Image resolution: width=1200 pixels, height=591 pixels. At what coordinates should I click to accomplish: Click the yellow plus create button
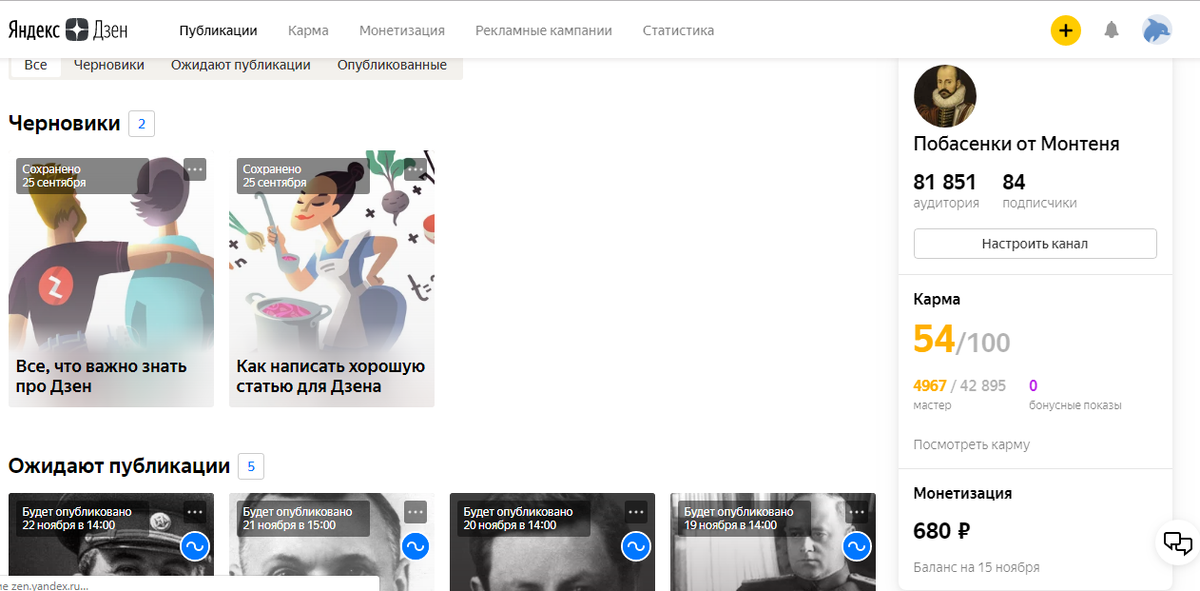pos(1066,30)
